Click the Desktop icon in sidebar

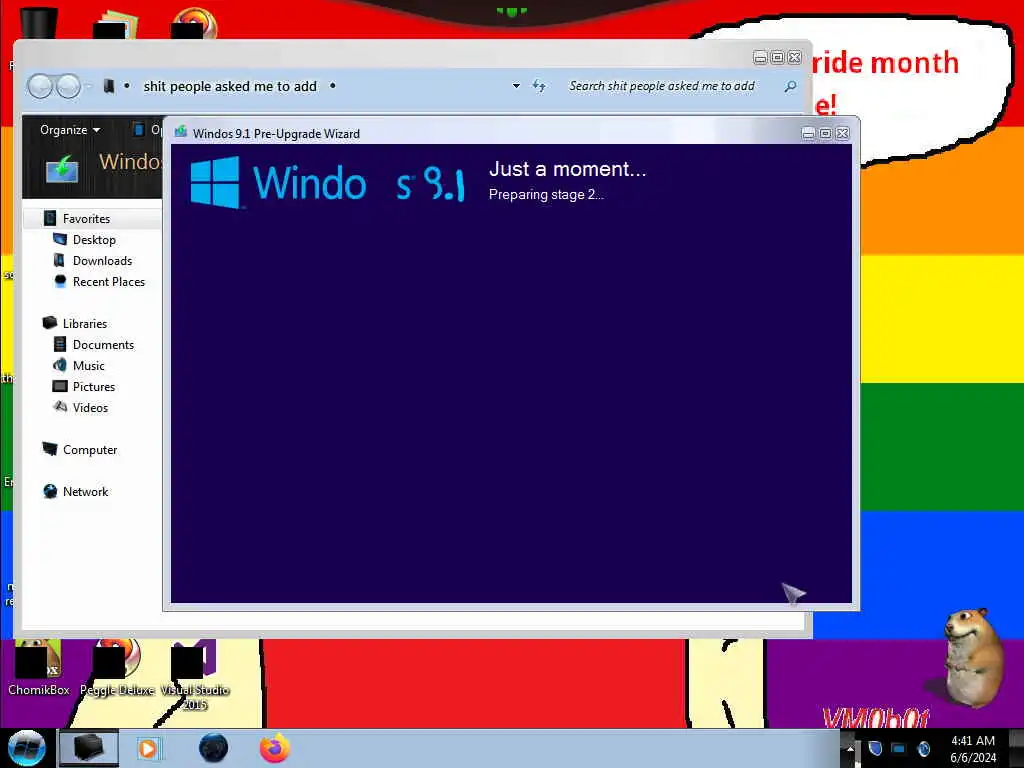tap(59, 239)
